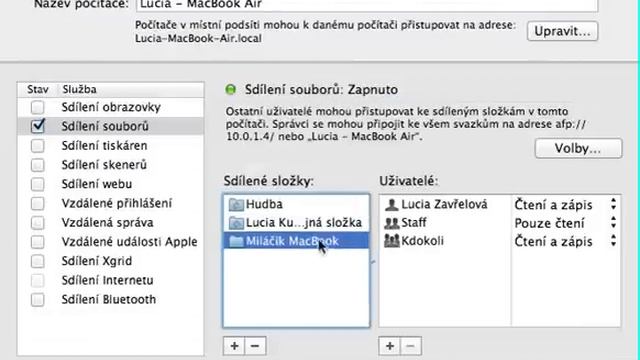Remove selected shared folder with minus button

coord(255,346)
